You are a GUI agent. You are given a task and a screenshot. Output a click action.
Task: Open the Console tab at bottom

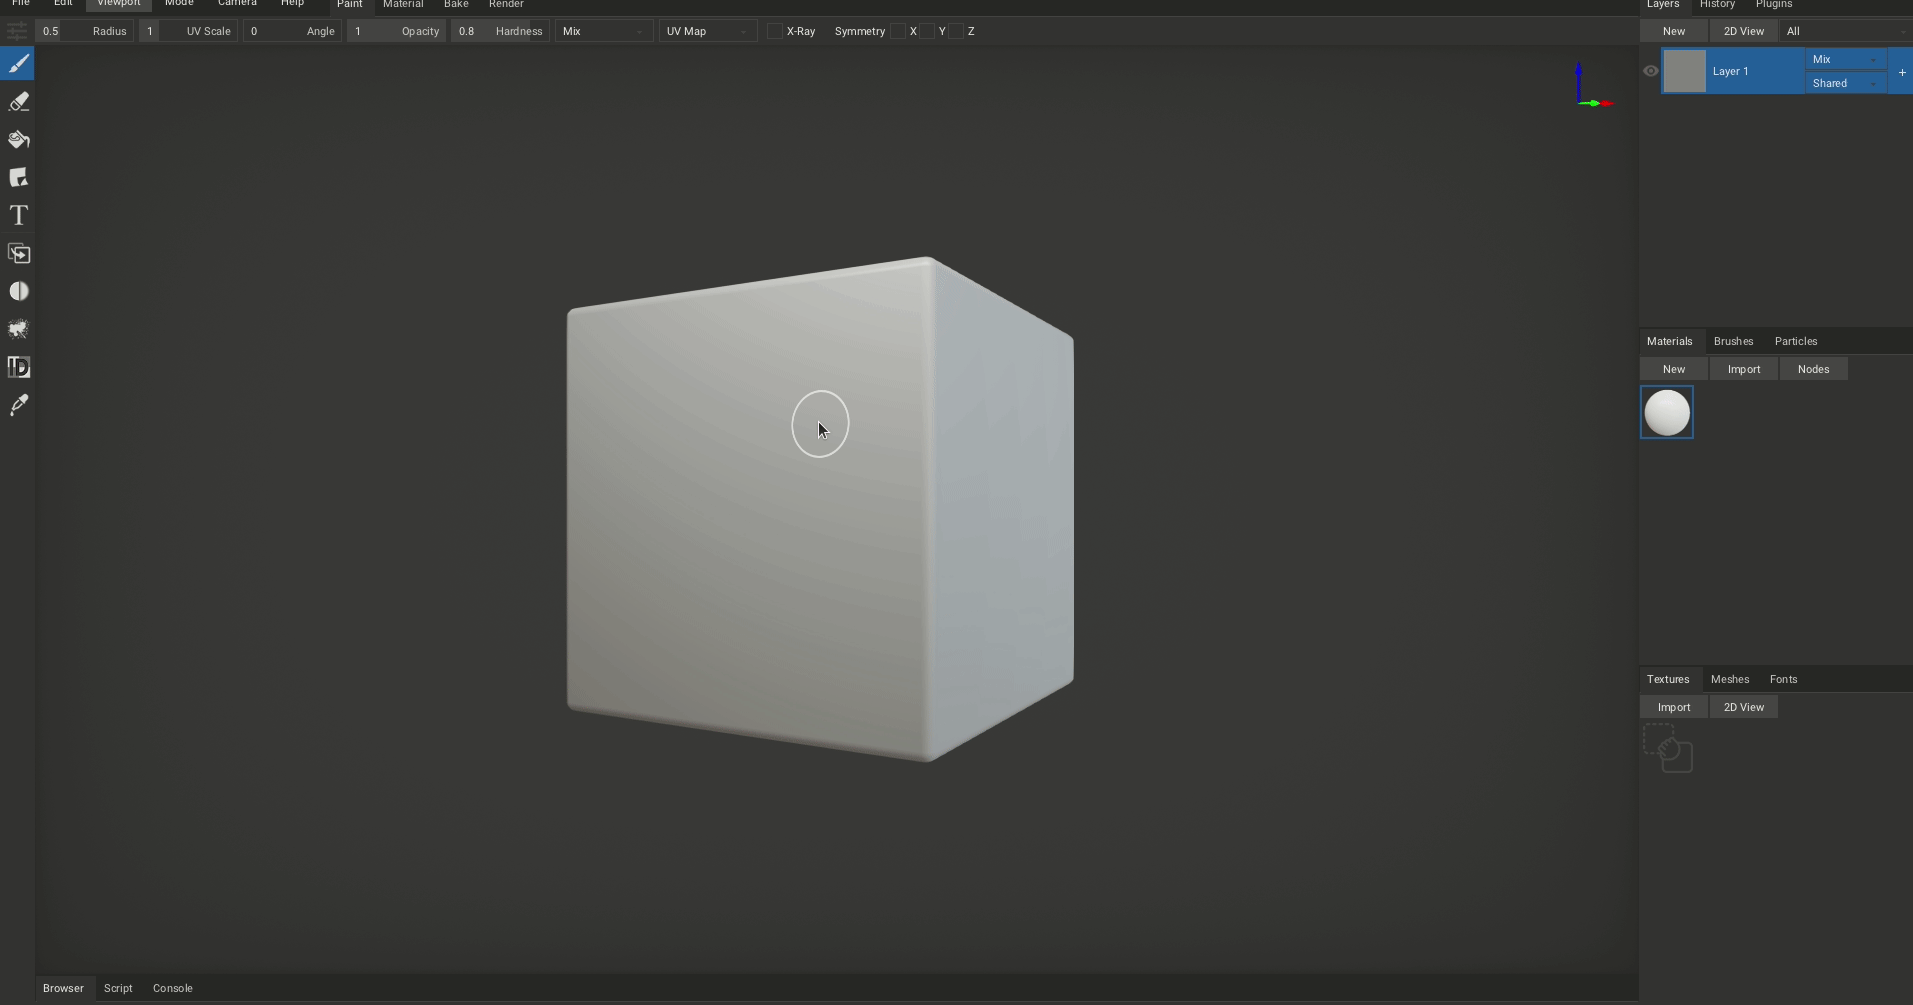pos(173,988)
